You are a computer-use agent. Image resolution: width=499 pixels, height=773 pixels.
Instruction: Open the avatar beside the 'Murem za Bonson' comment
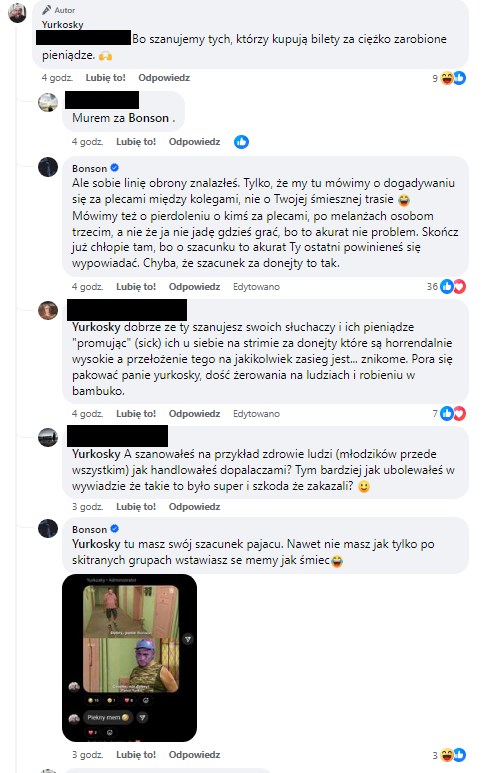coord(48,102)
